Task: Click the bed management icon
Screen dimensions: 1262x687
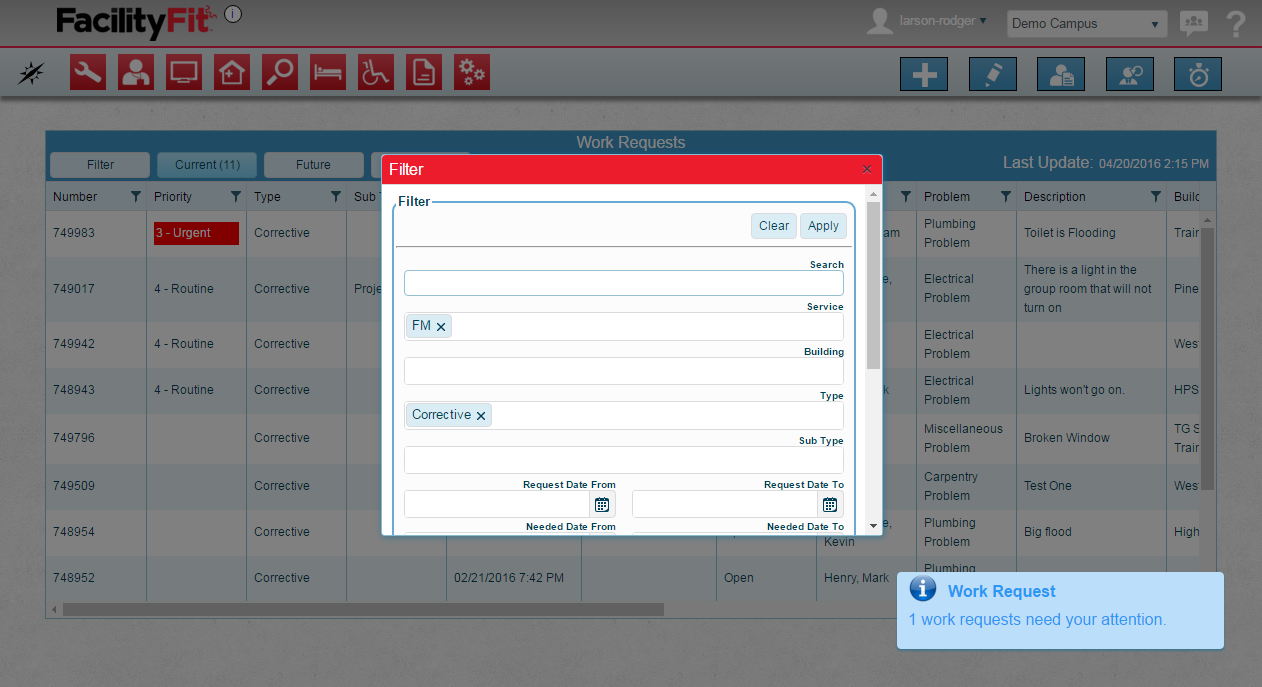Action: click(x=328, y=72)
